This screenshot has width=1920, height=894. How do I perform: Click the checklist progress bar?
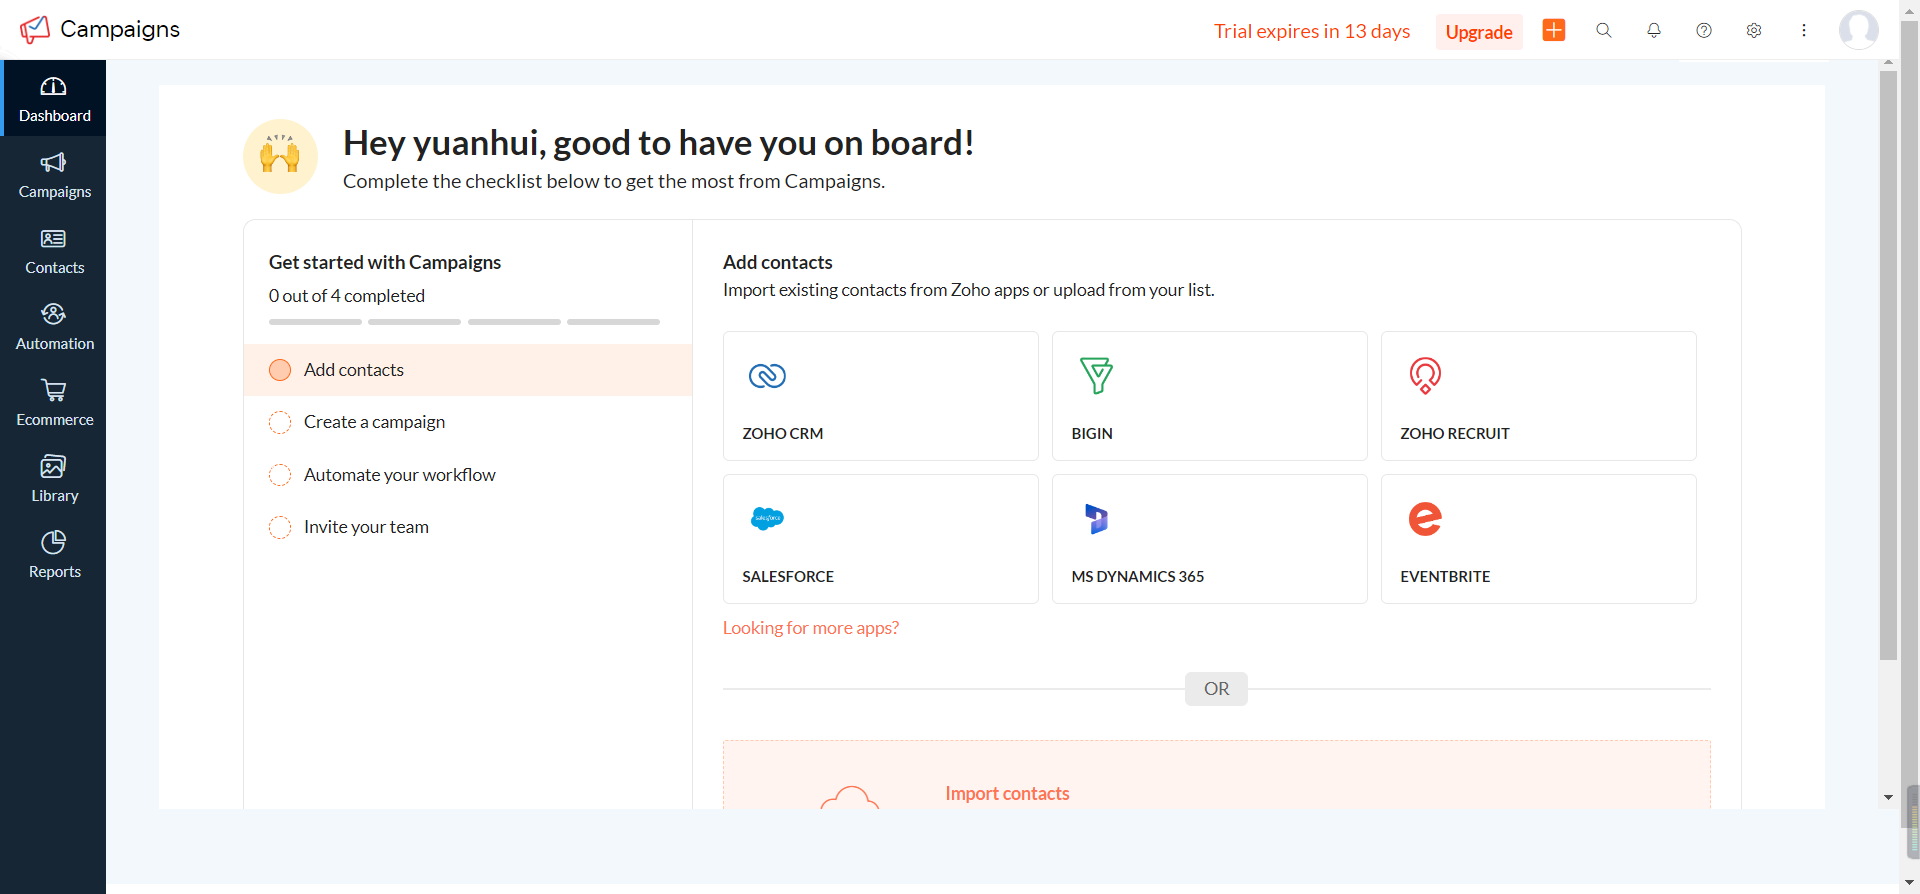464,322
